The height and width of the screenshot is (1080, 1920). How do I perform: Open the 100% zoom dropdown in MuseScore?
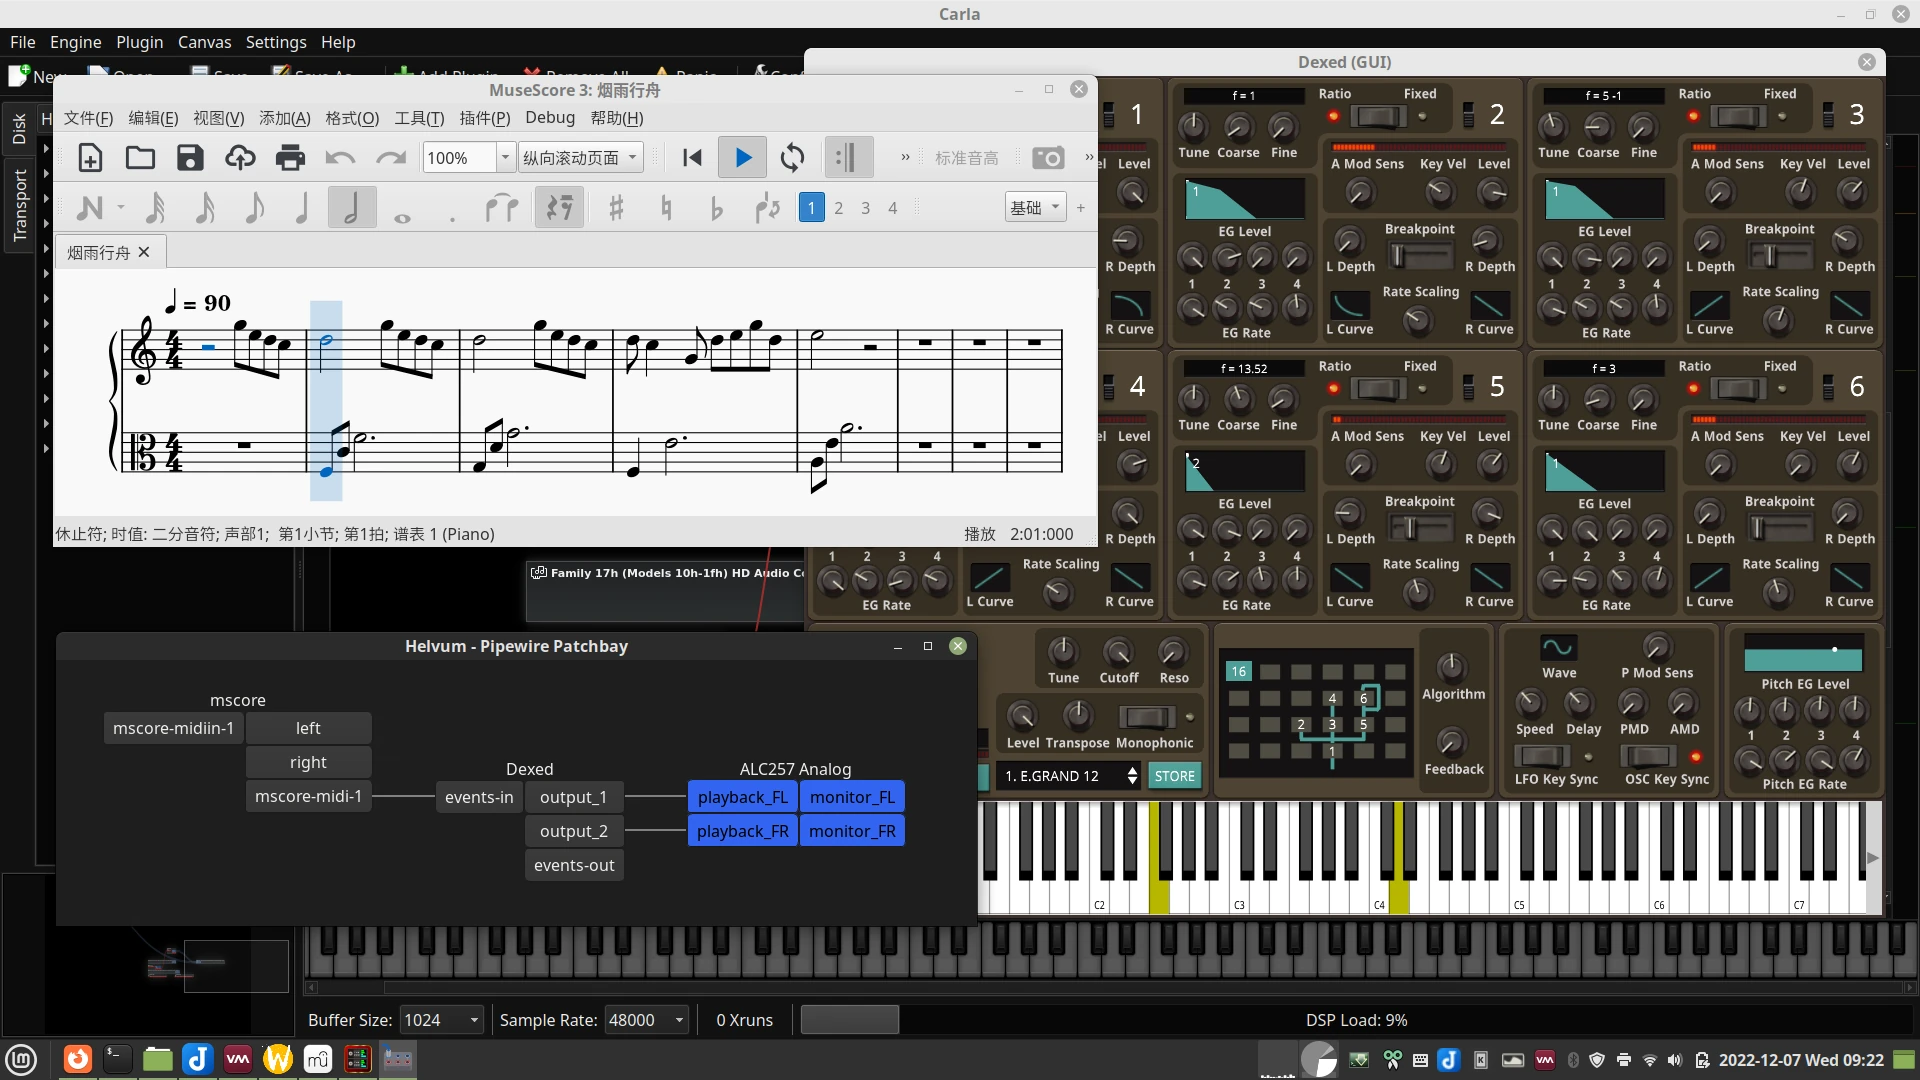point(506,158)
